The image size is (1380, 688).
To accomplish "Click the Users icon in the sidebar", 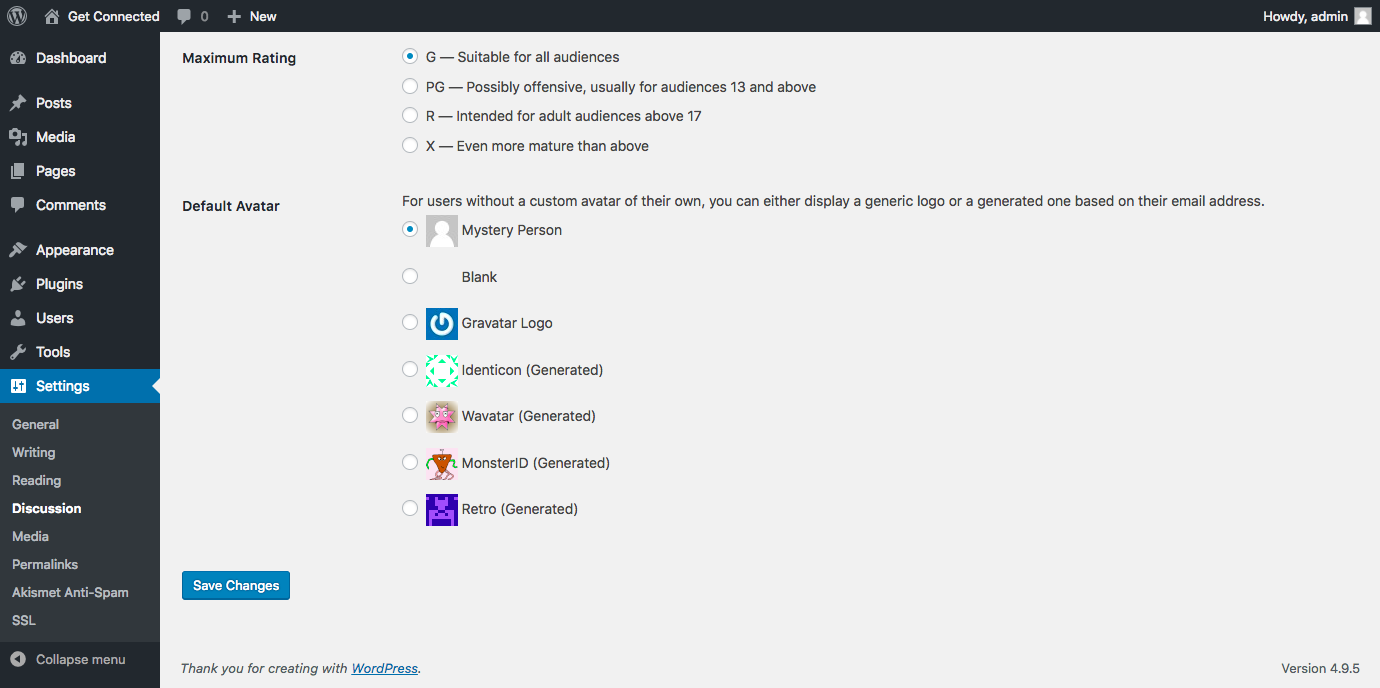I will [16, 317].
